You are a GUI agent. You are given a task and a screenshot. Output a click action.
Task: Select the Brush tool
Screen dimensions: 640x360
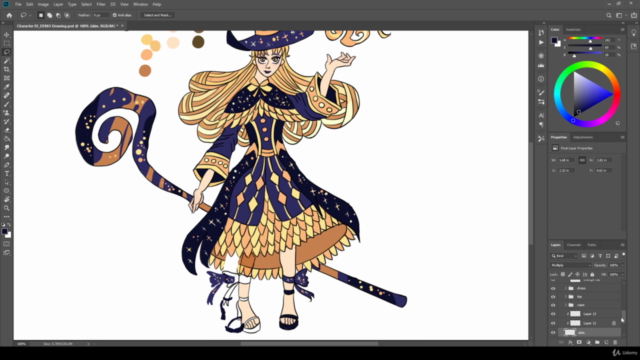[x=7, y=104]
